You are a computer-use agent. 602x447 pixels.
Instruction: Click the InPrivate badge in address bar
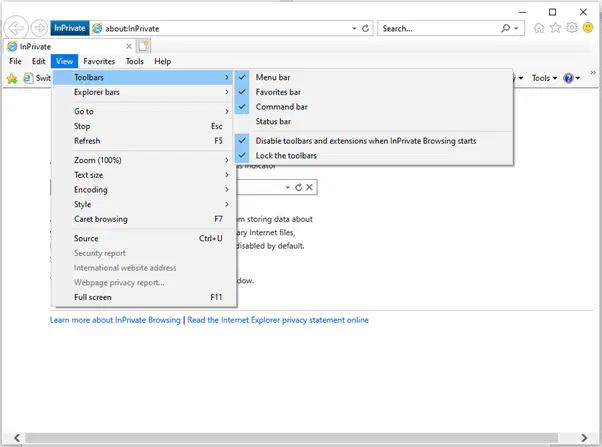69,28
